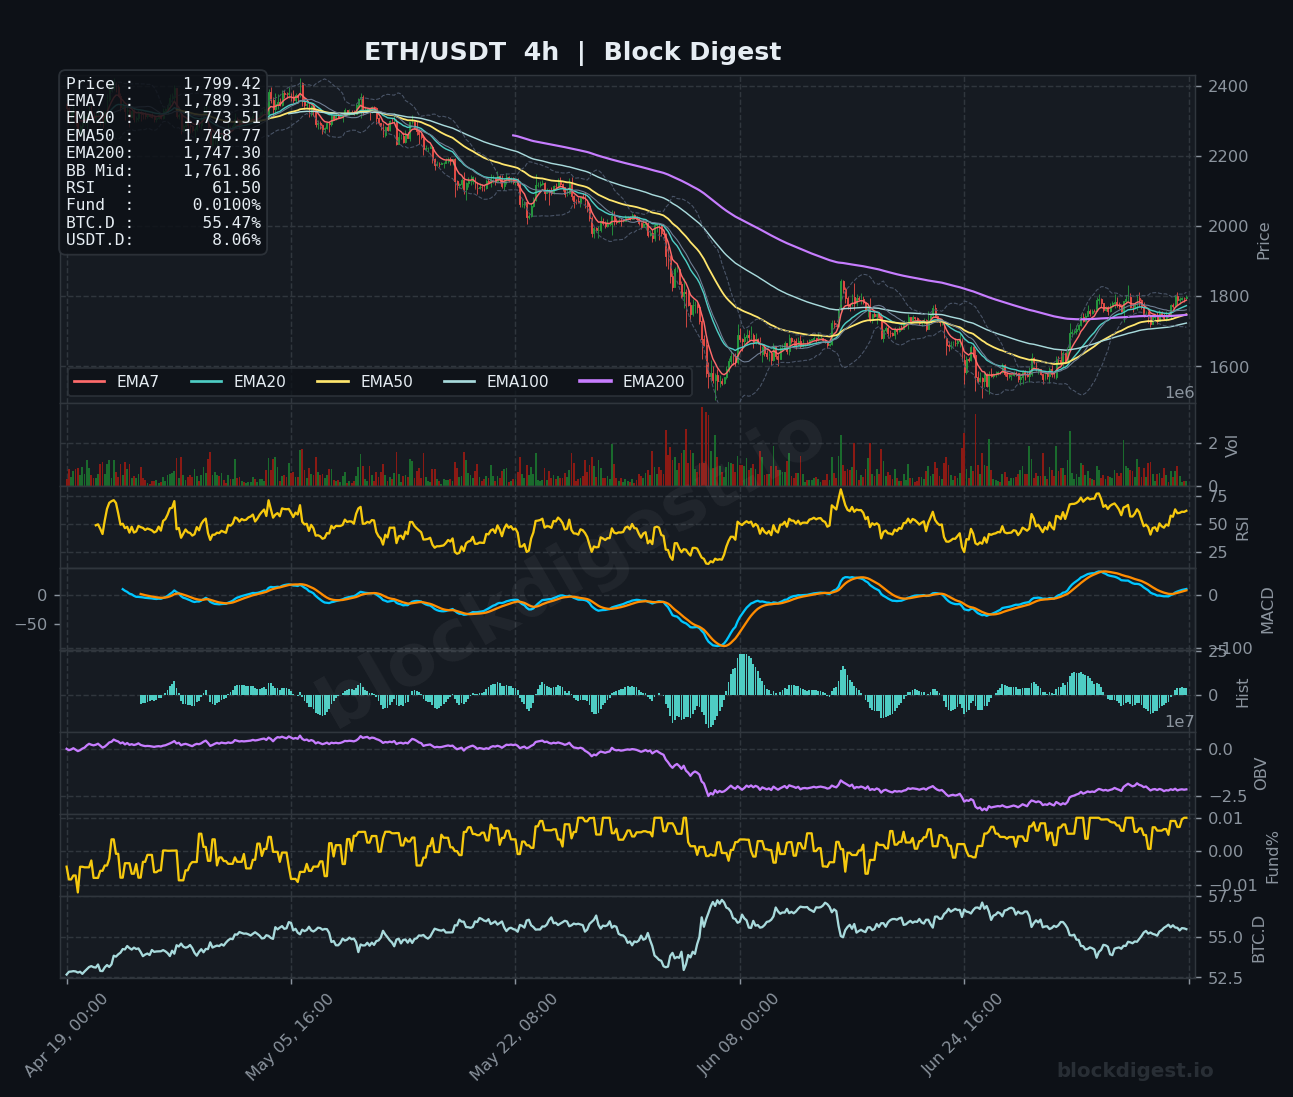
Task: Click the EMA50 legend label
Action: click(387, 382)
